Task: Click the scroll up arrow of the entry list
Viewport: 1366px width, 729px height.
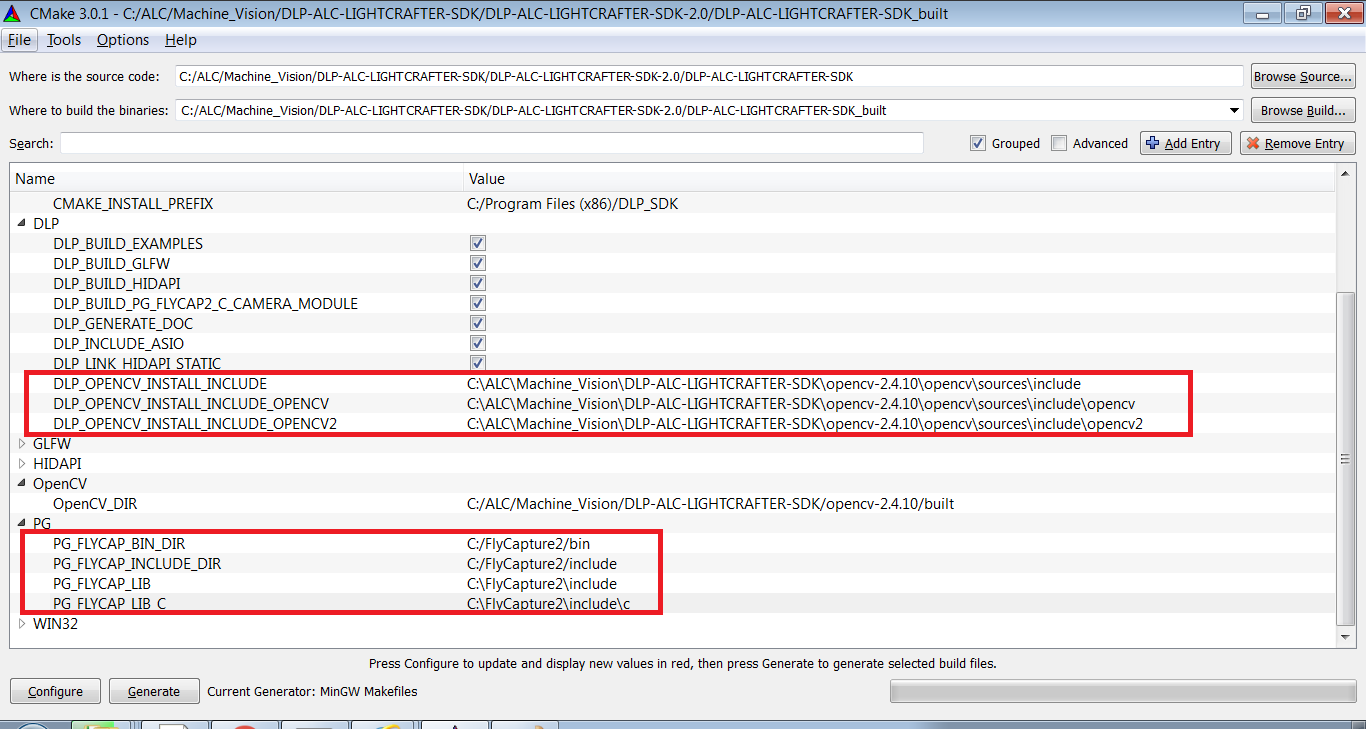Action: [x=1345, y=176]
